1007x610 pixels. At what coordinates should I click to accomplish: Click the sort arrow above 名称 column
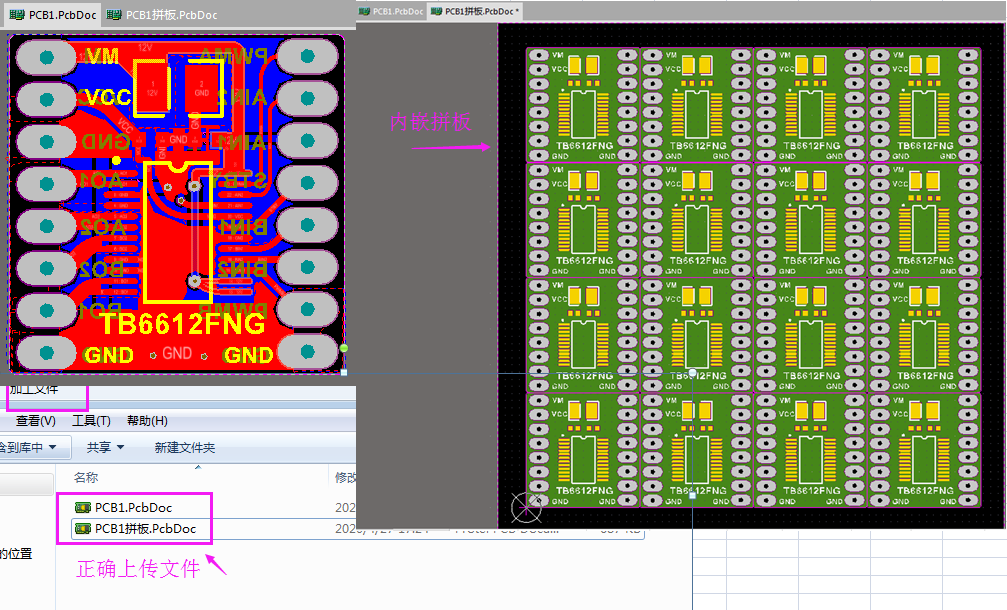pos(196,465)
